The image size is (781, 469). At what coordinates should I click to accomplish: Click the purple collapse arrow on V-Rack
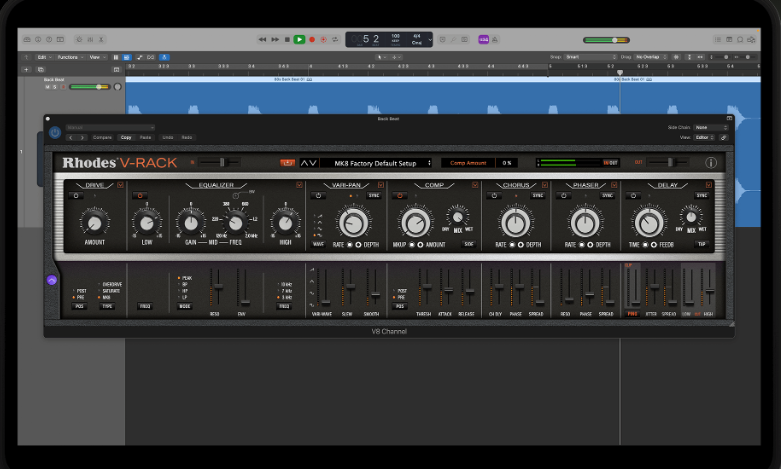[52, 280]
